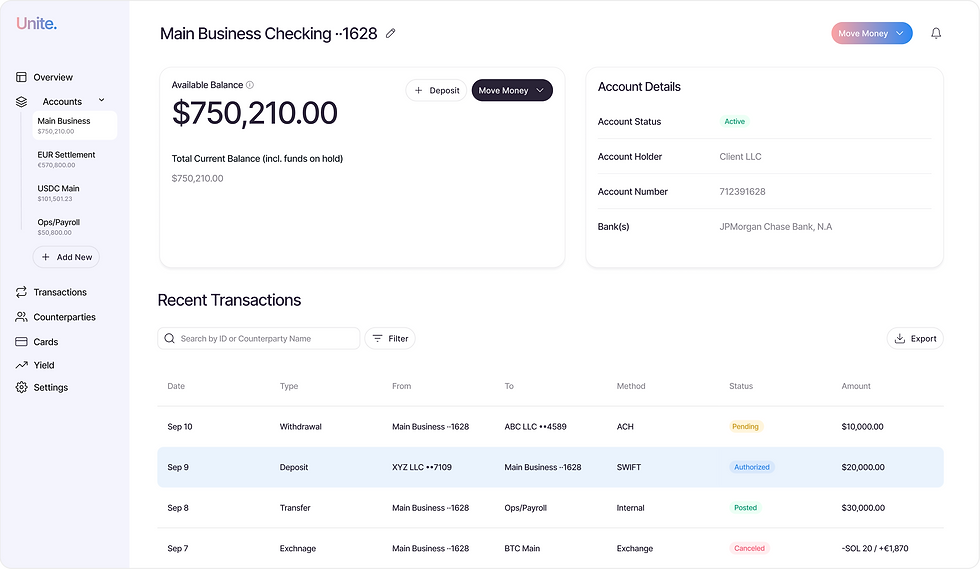Viewport: 980px width, 569px height.
Task: Click the $20,000.00 amount
Action: tap(863, 467)
